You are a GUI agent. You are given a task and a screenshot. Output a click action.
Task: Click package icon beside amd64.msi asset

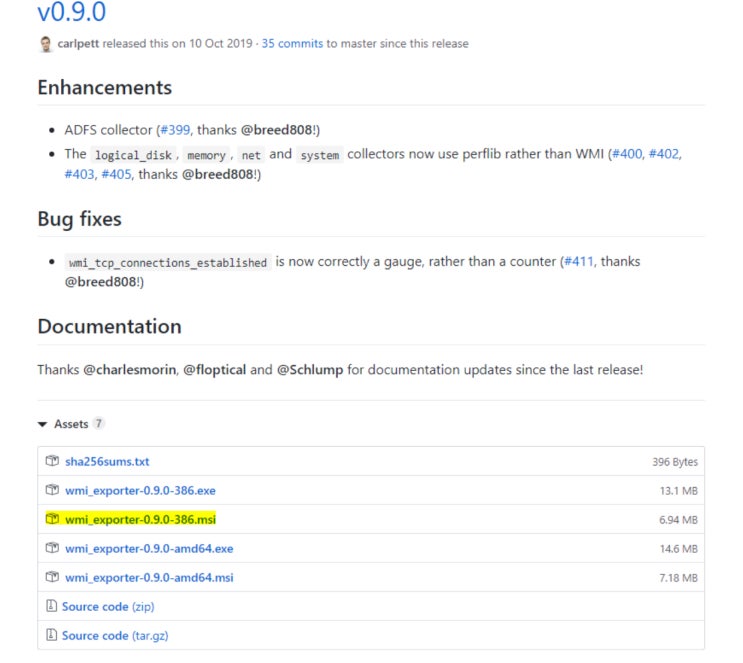(x=53, y=578)
